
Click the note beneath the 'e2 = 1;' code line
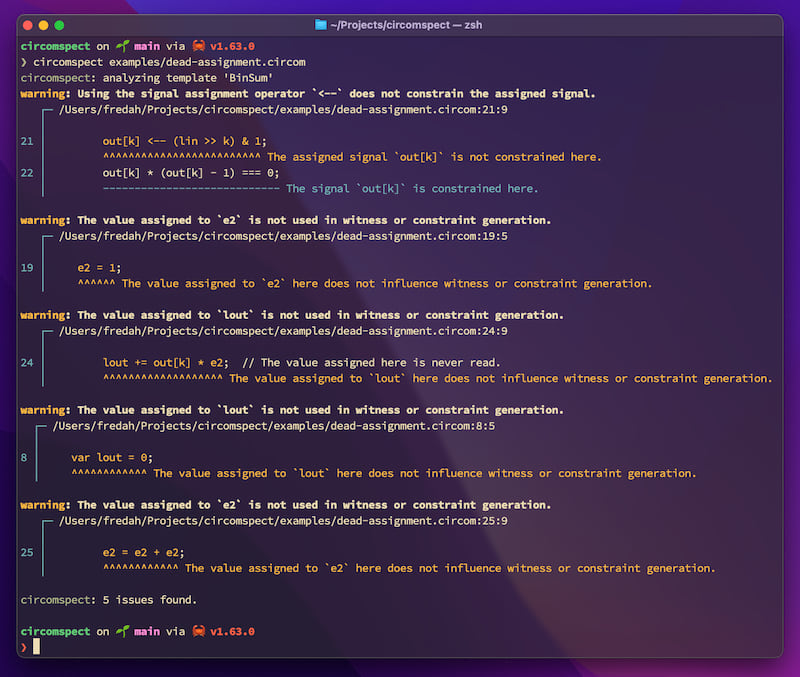coord(387,284)
